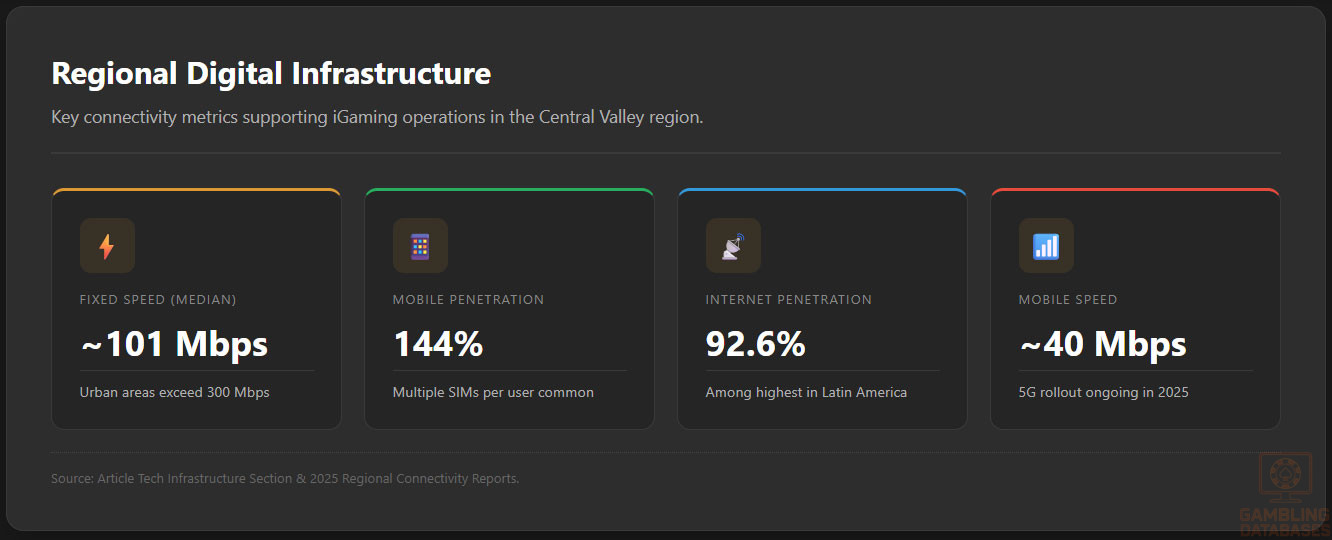Click the Central Valley connectivity subtitle text

(x=377, y=117)
